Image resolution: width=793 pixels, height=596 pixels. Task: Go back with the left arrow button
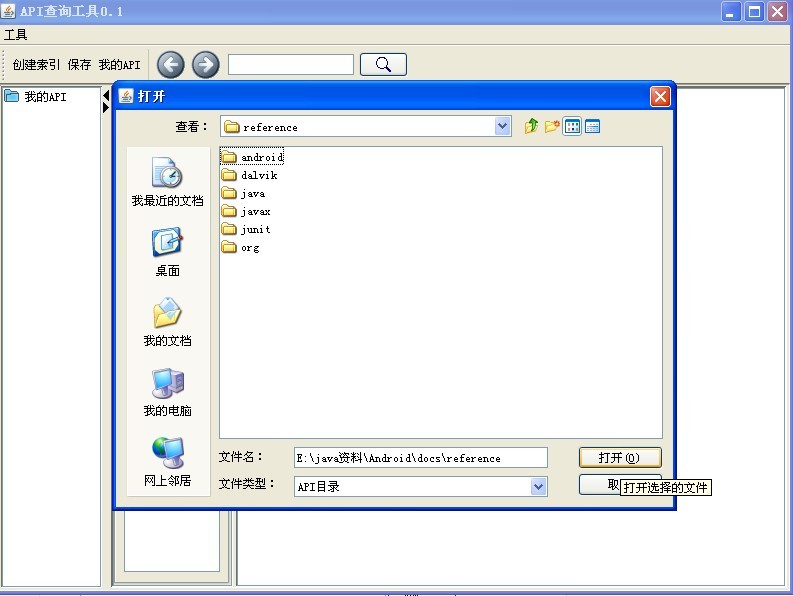(170, 65)
